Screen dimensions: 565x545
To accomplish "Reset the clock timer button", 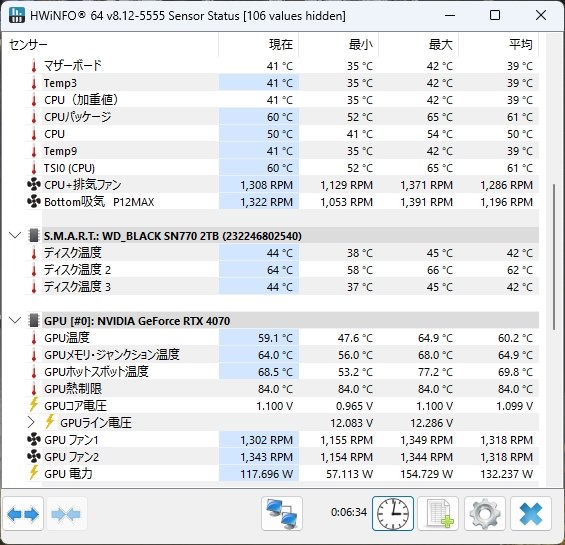I will pyautogui.click(x=393, y=514).
